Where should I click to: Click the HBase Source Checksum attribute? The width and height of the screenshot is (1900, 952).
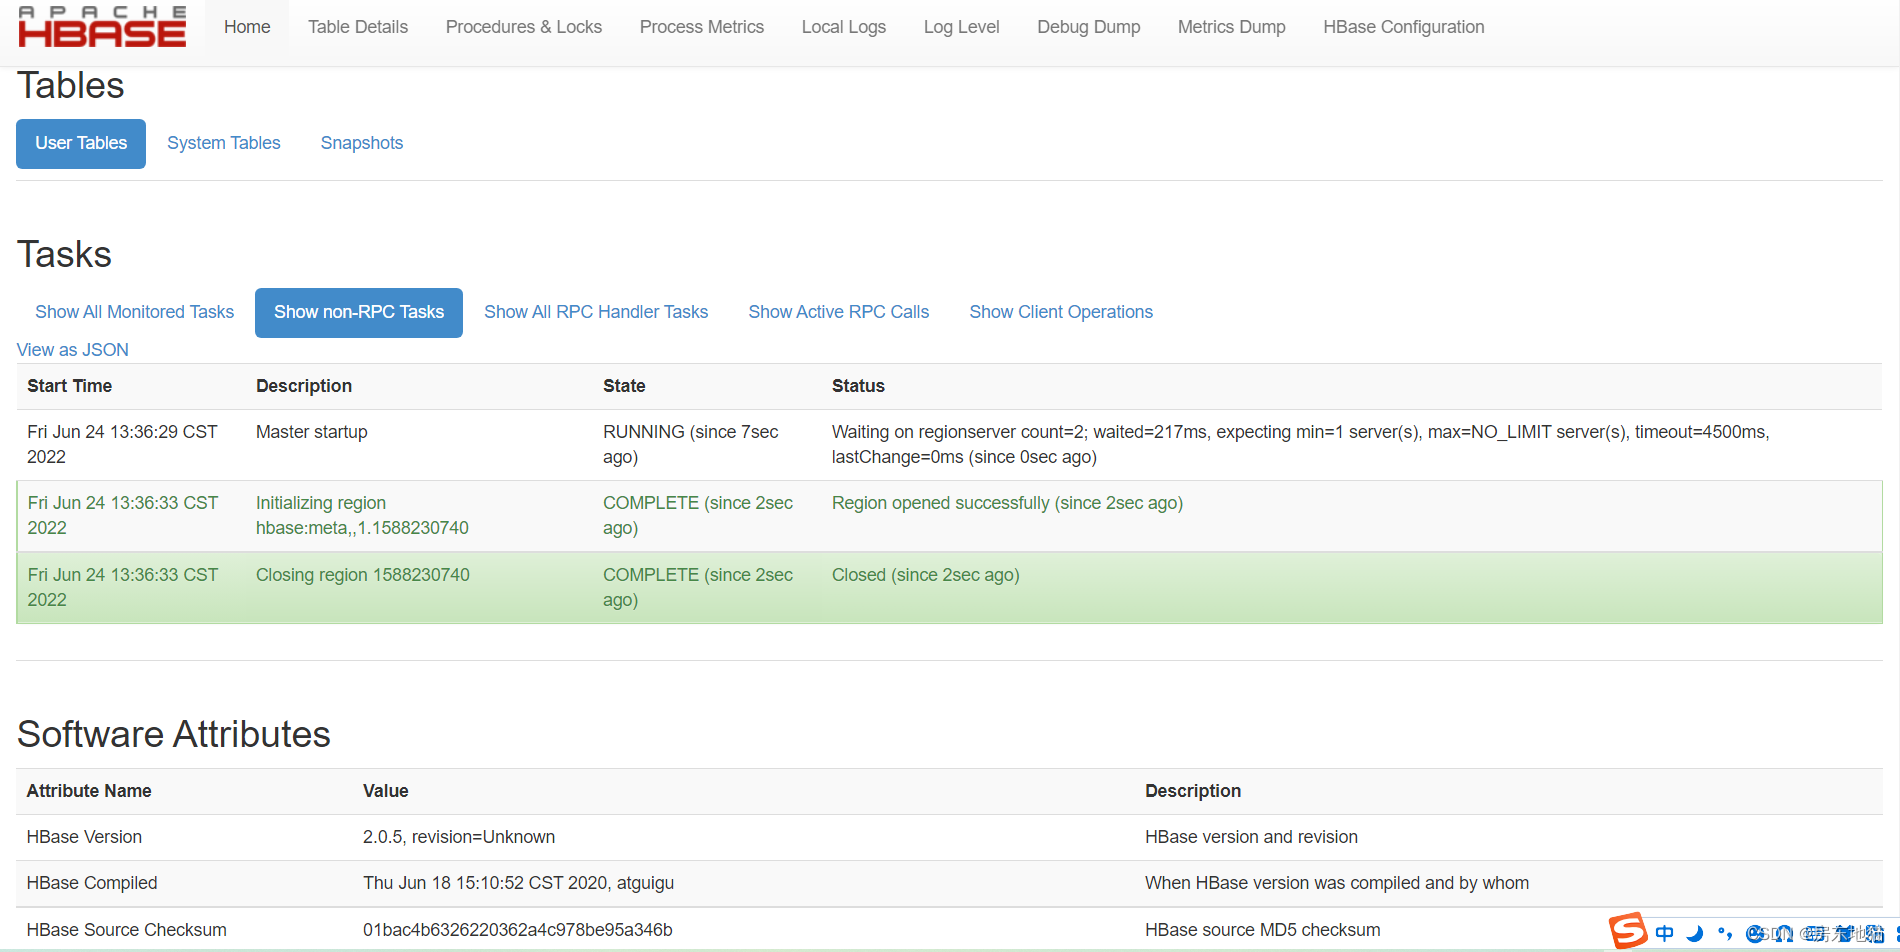coord(126,930)
